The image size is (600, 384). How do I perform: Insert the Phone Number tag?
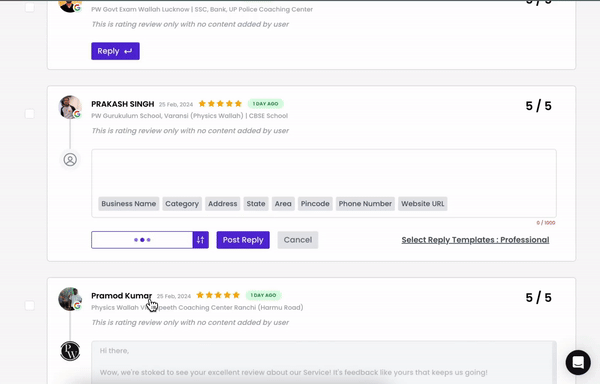point(365,204)
